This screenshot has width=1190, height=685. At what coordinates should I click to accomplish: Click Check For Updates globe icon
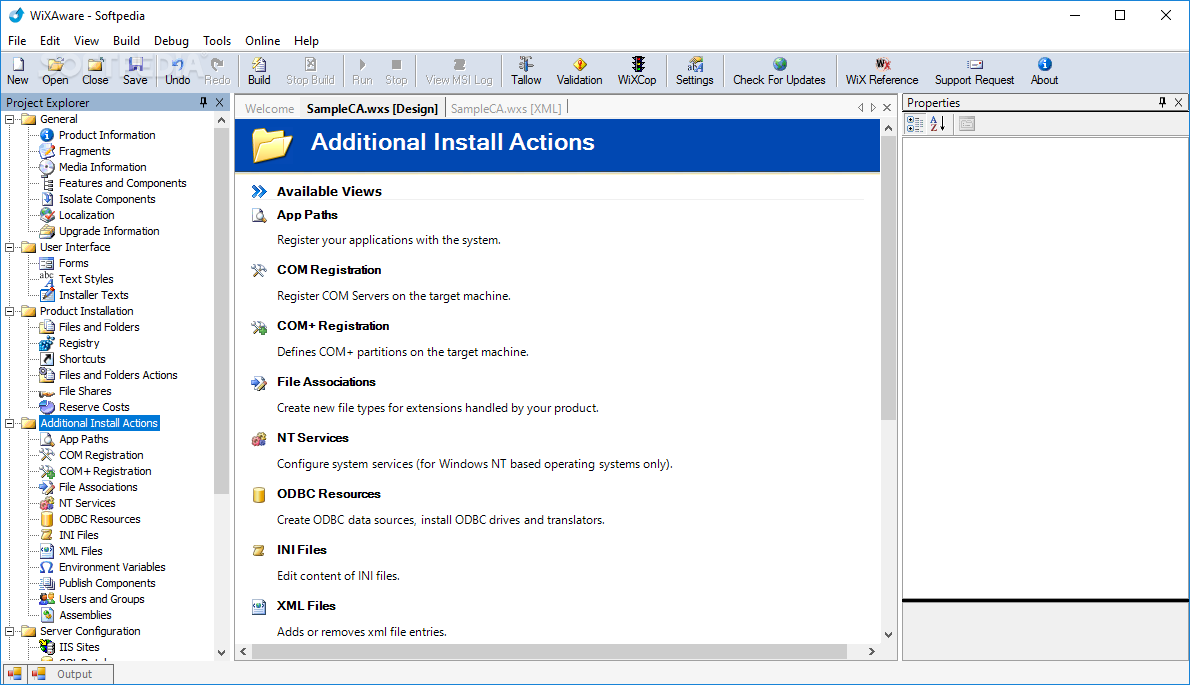click(779, 64)
